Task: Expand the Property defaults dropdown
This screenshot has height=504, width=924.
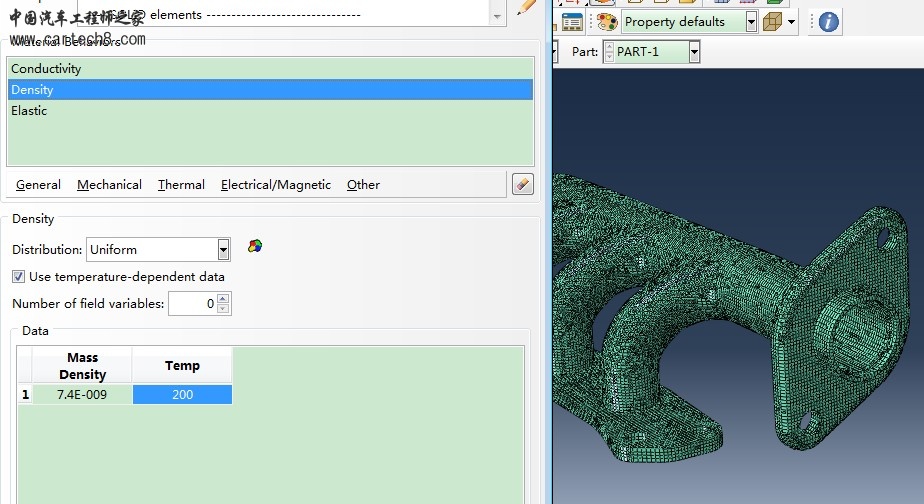Action: [750, 22]
